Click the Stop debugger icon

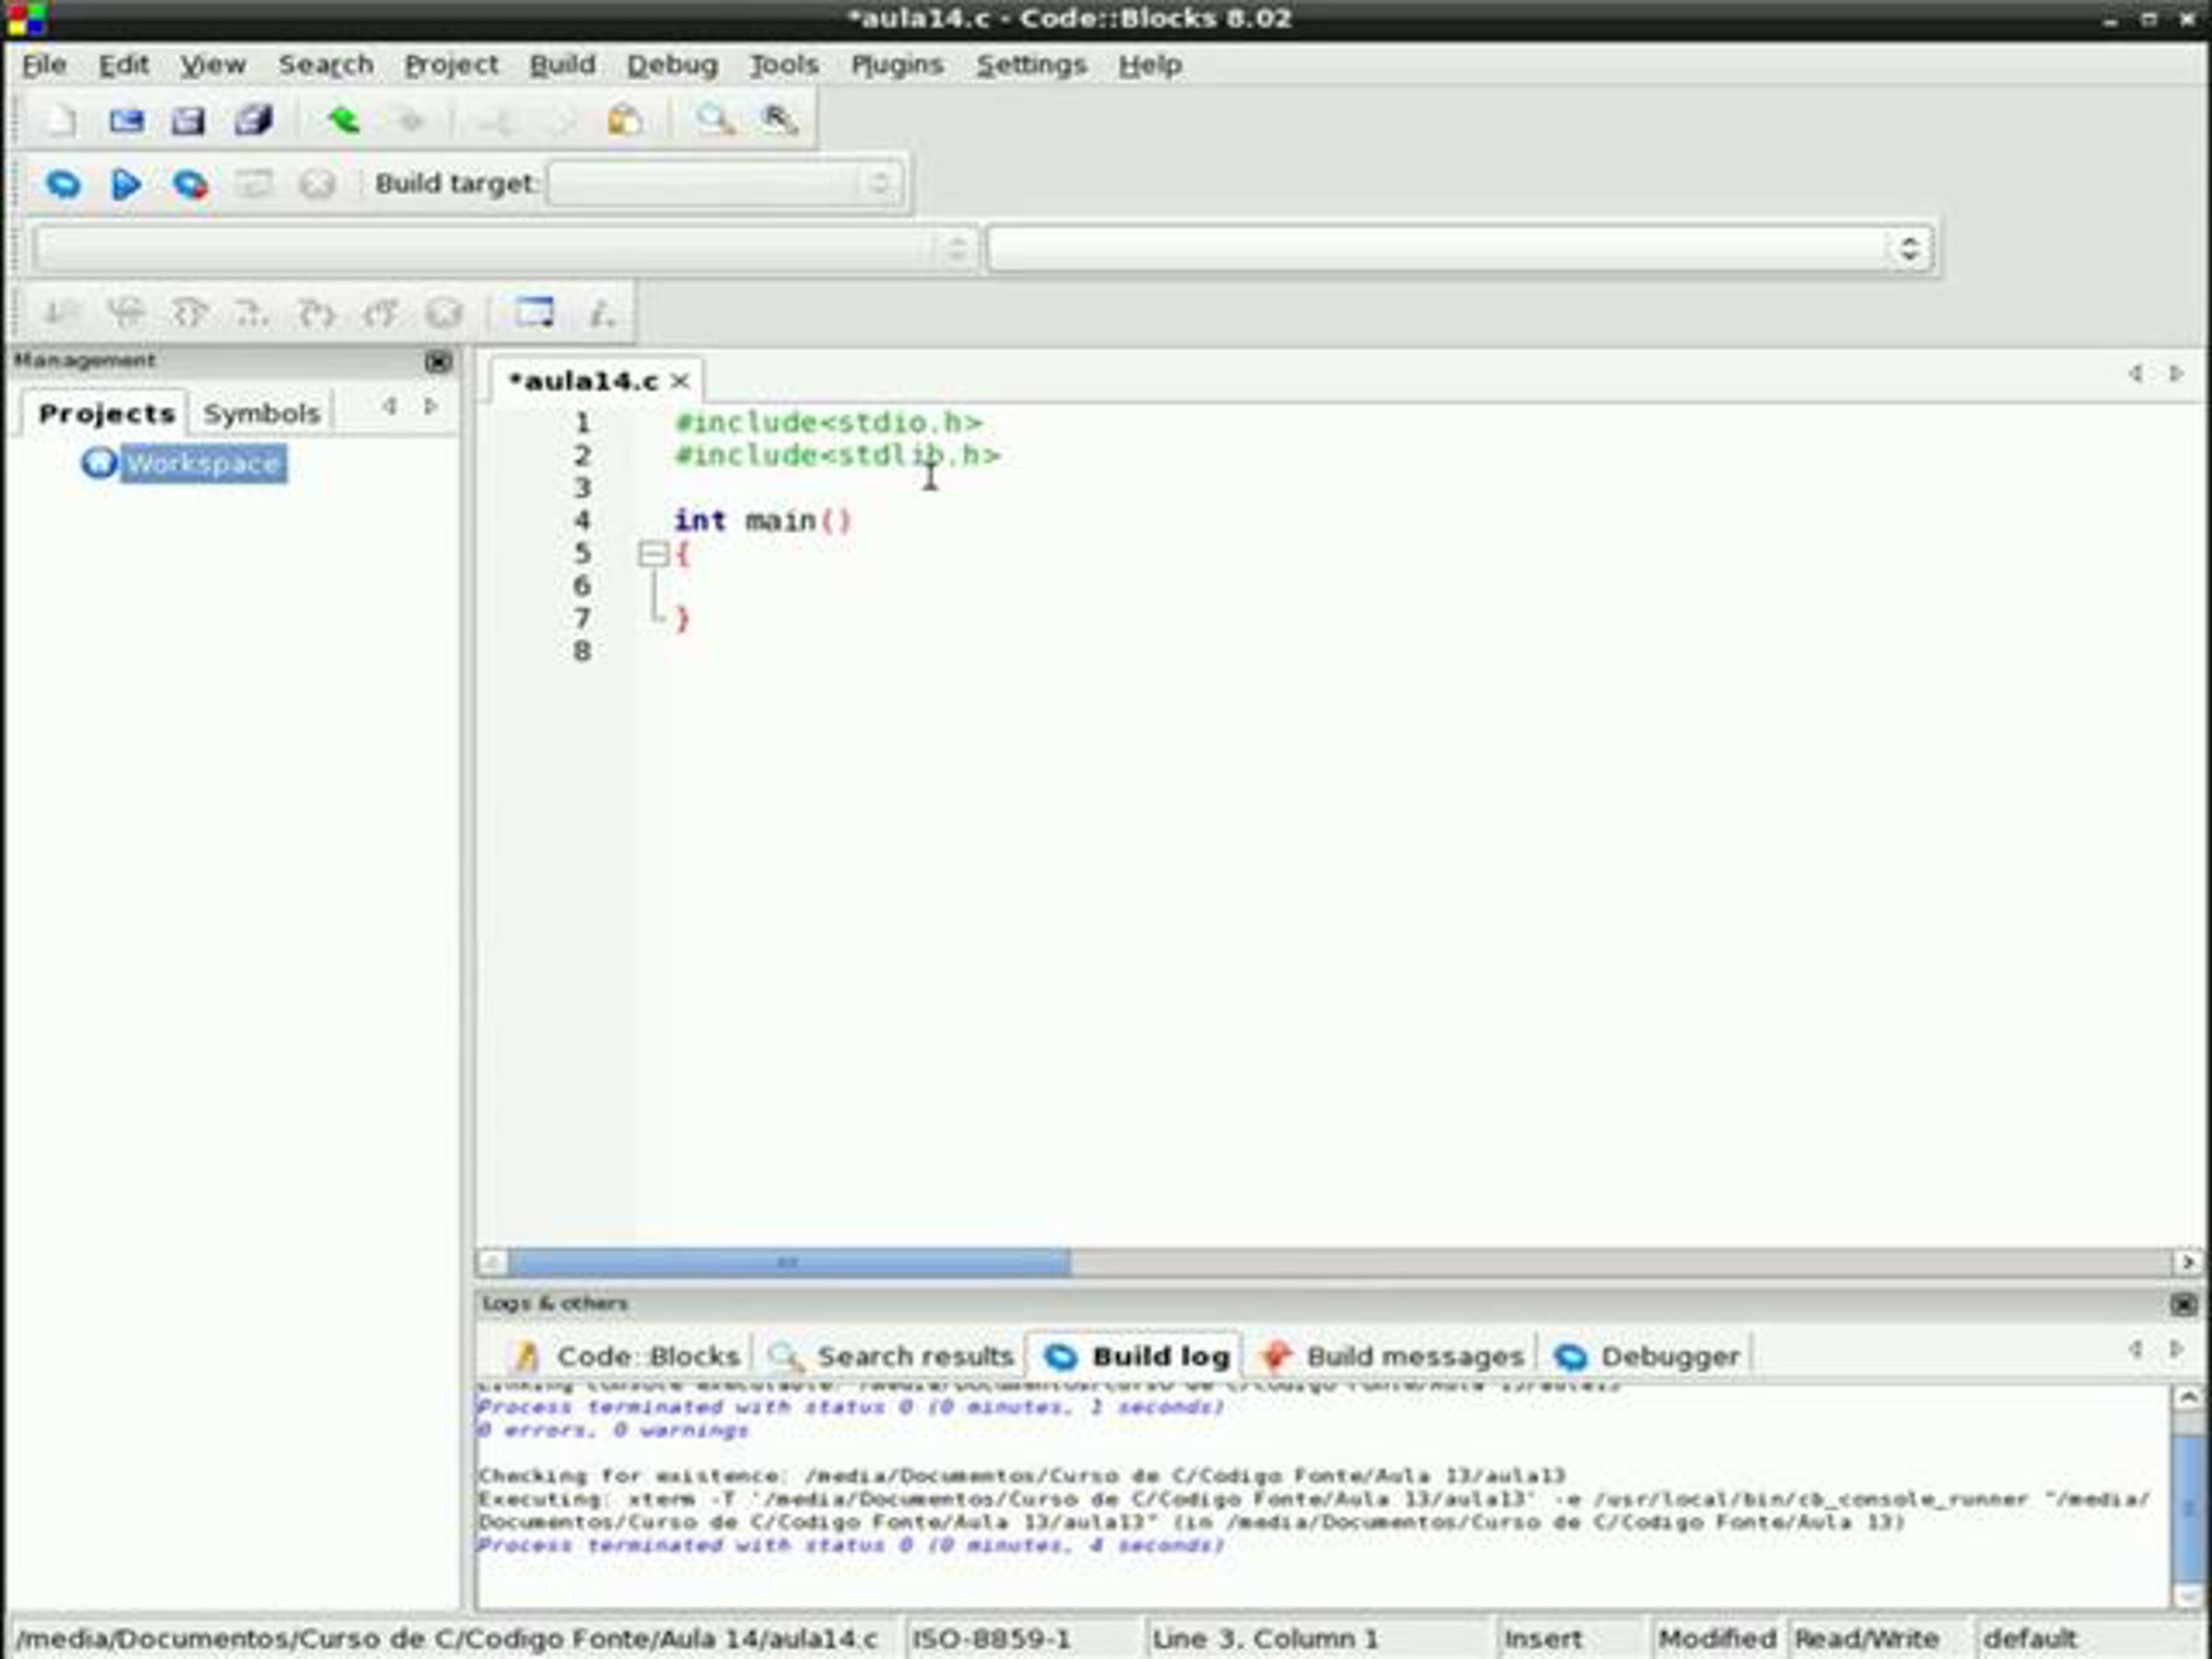click(x=444, y=313)
